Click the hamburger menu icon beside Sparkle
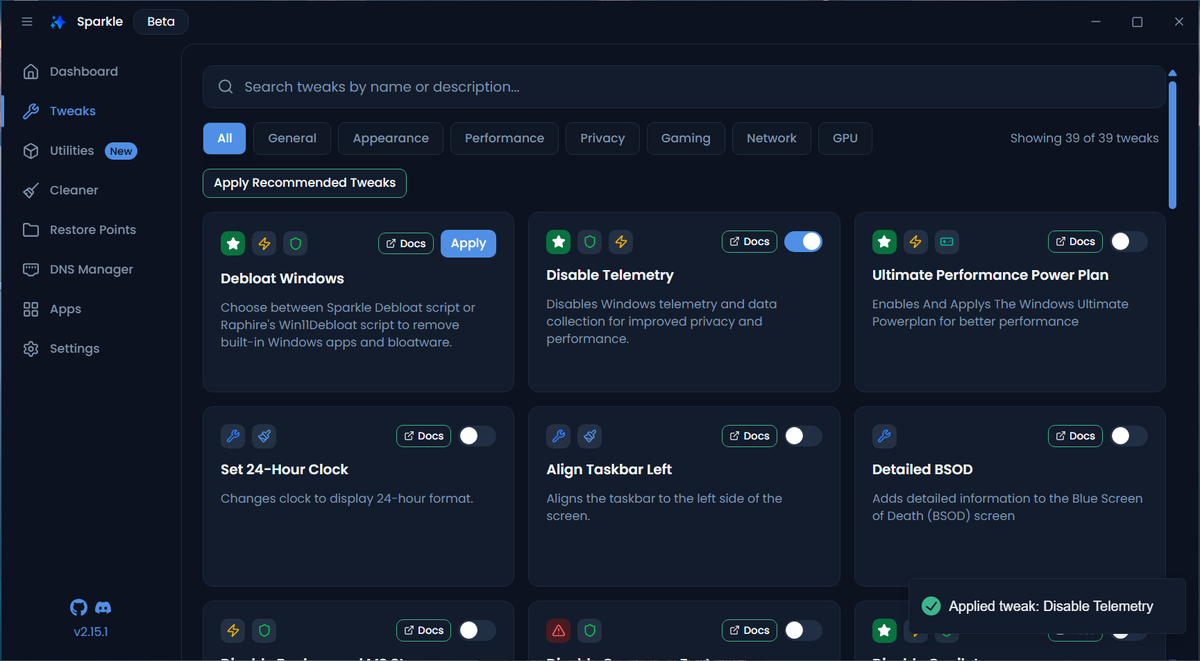 [x=27, y=22]
